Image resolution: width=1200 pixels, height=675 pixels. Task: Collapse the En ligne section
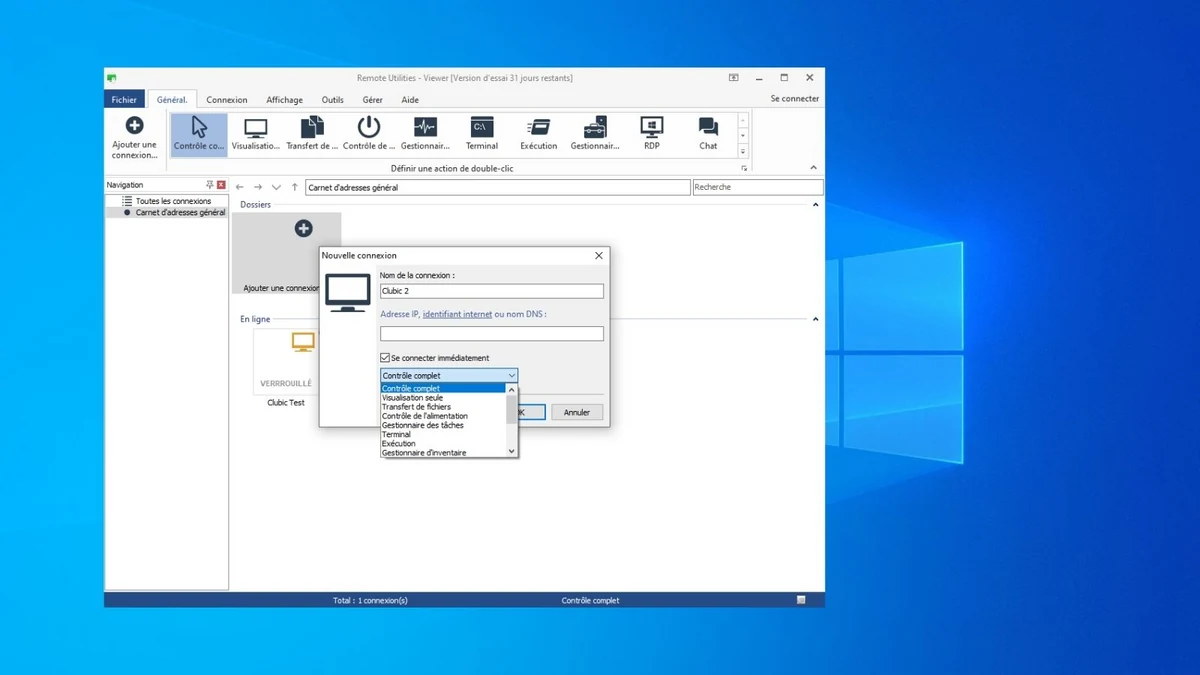pos(815,319)
